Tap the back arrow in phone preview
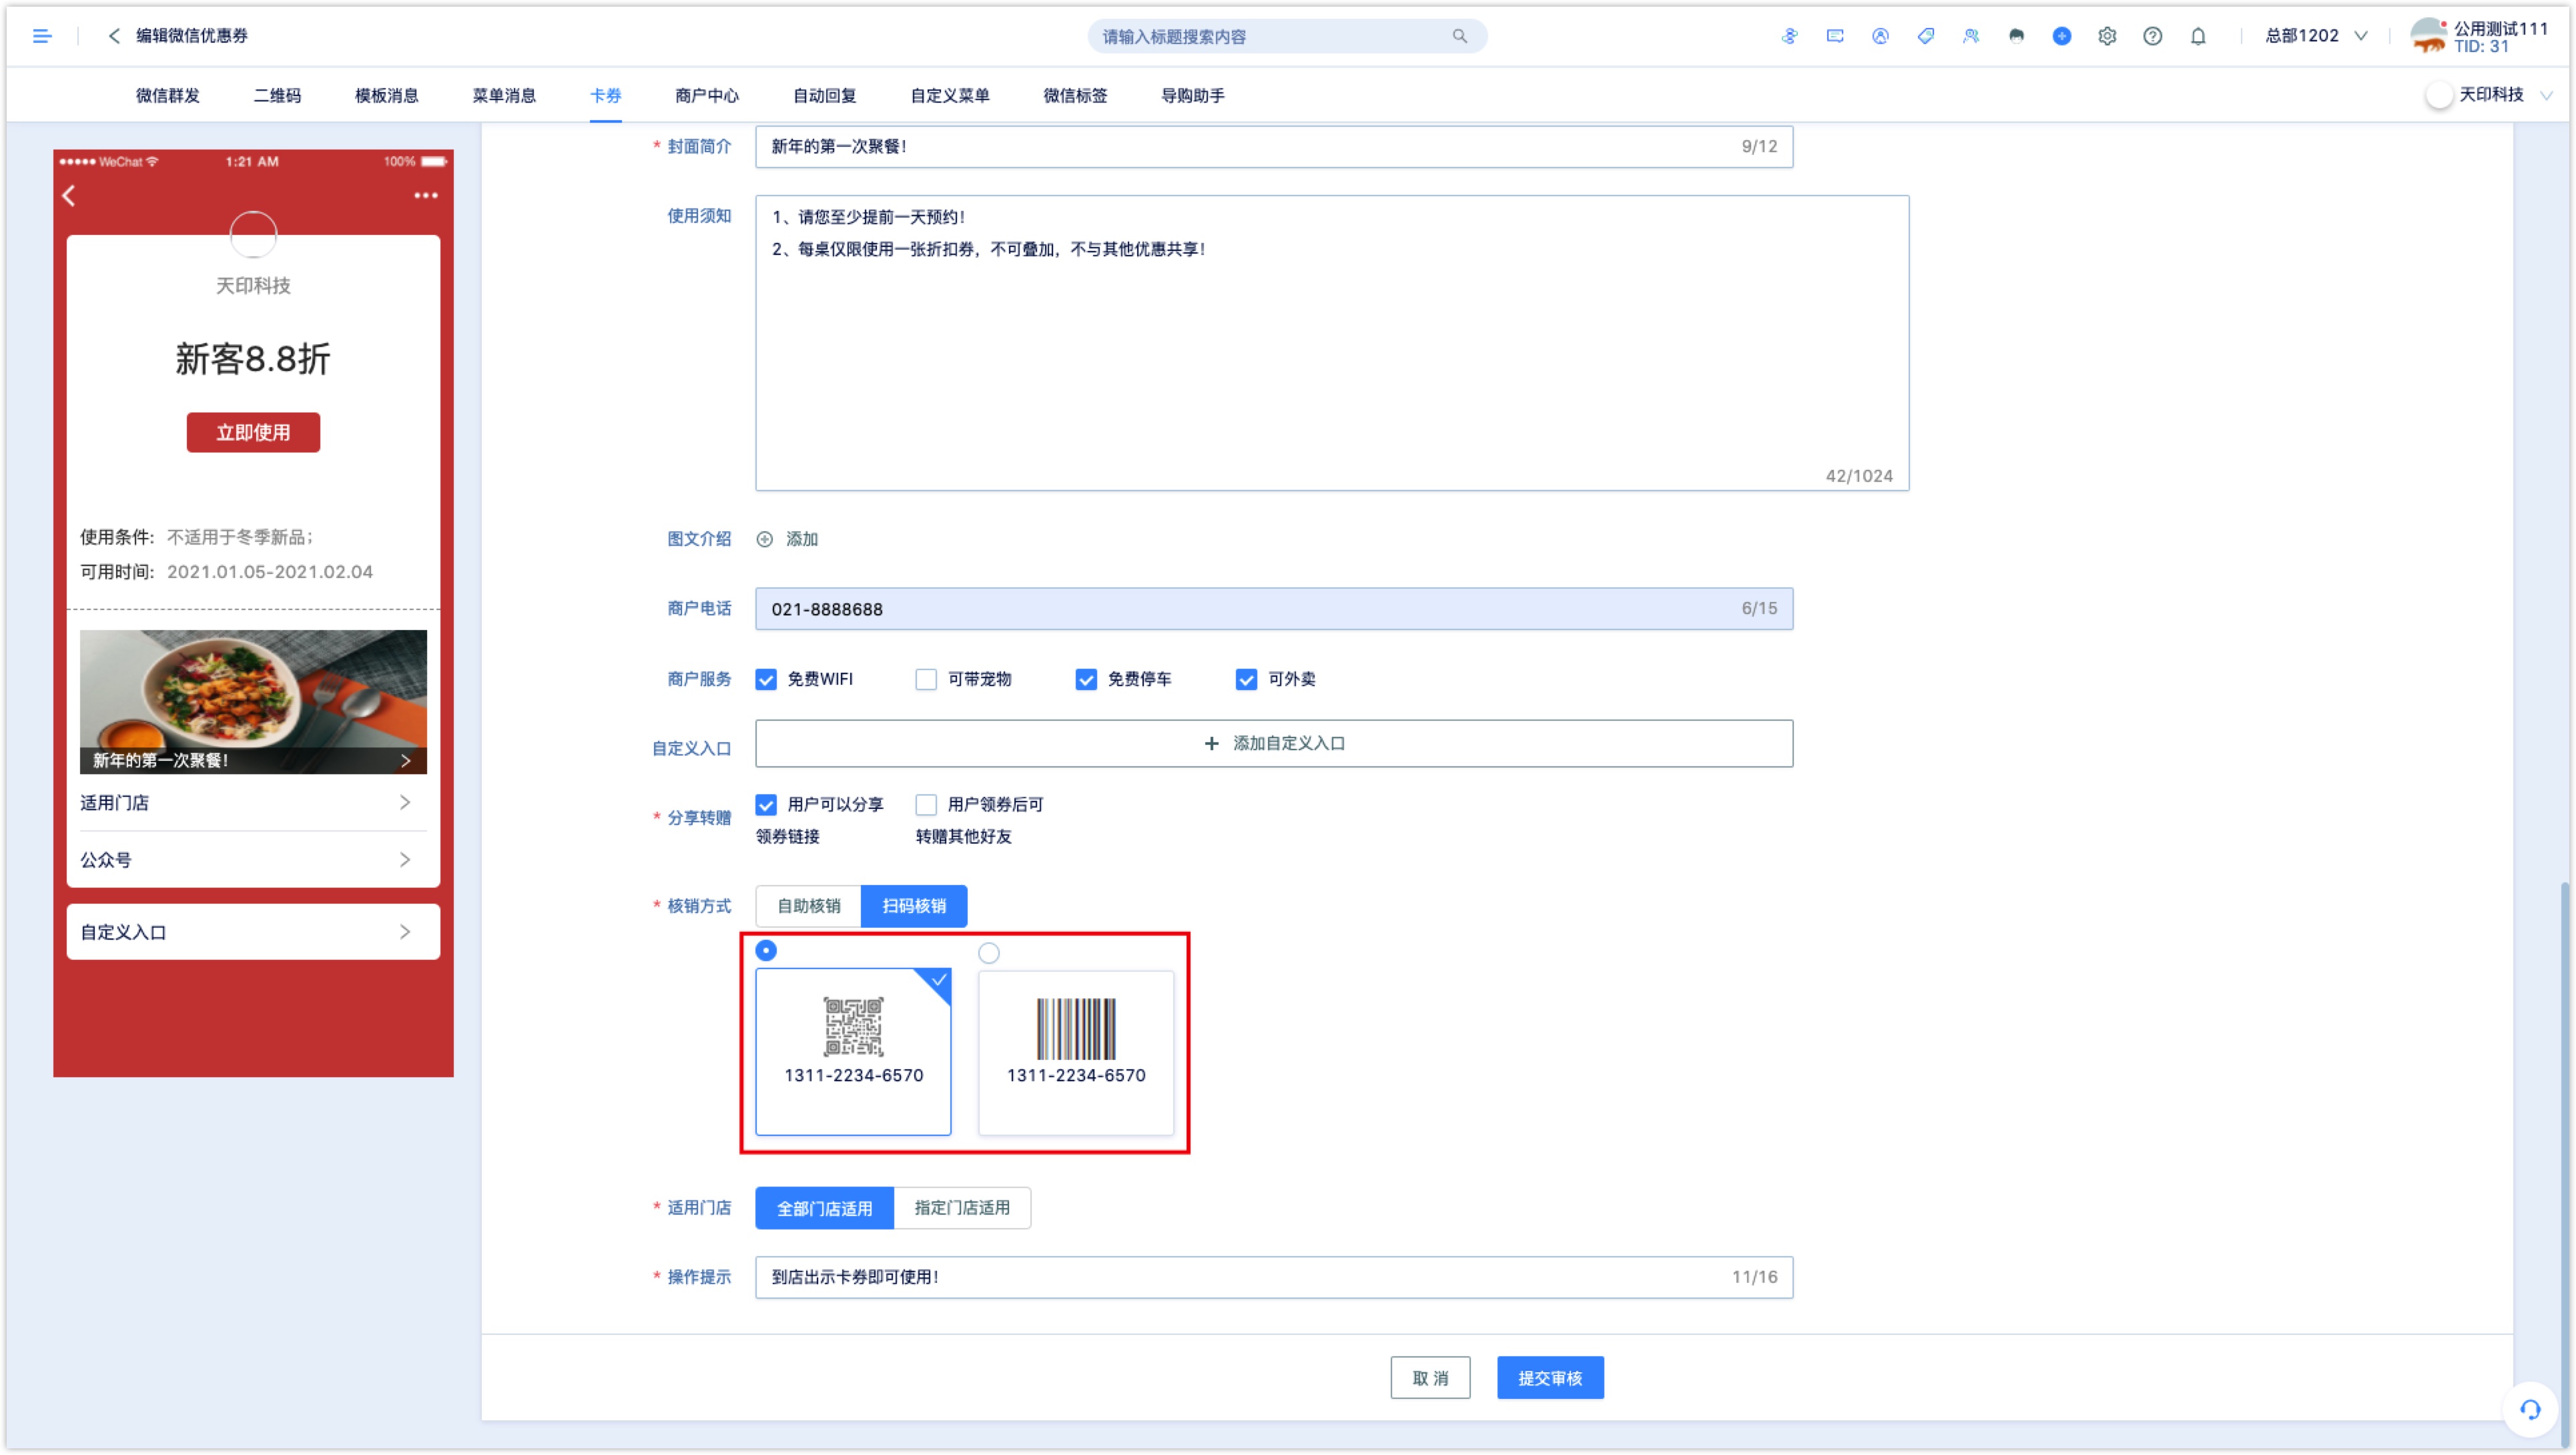This screenshot has height=1455, width=2576. (x=69, y=196)
